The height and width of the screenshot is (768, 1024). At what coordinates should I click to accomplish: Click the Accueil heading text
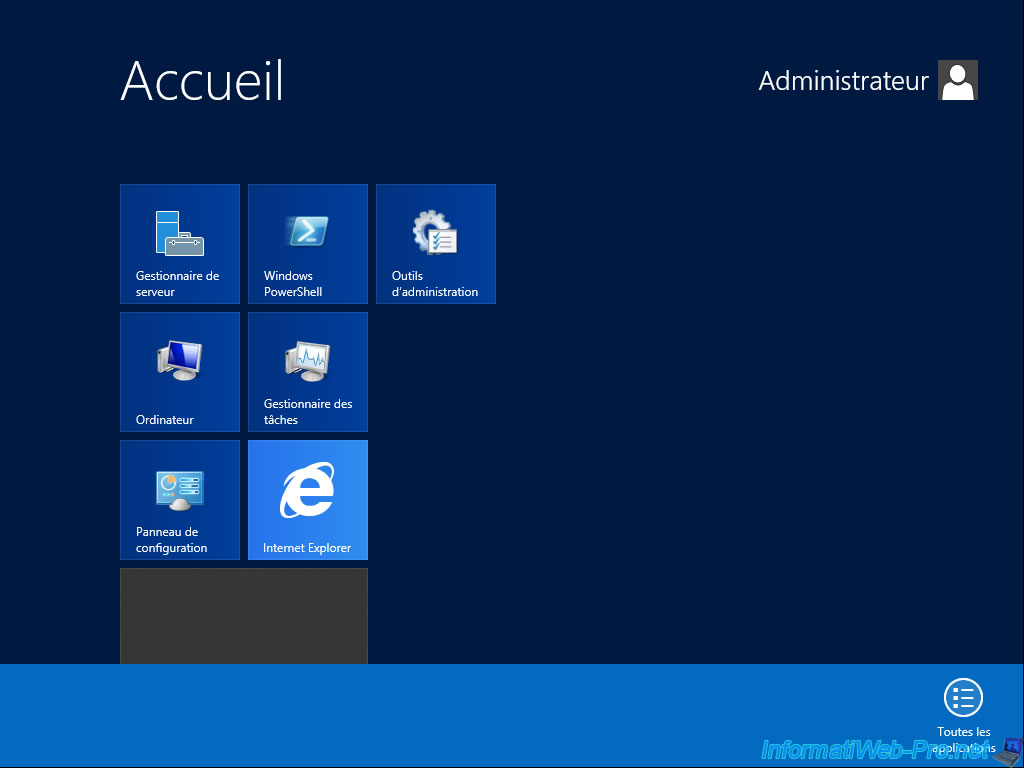(x=202, y=80)
